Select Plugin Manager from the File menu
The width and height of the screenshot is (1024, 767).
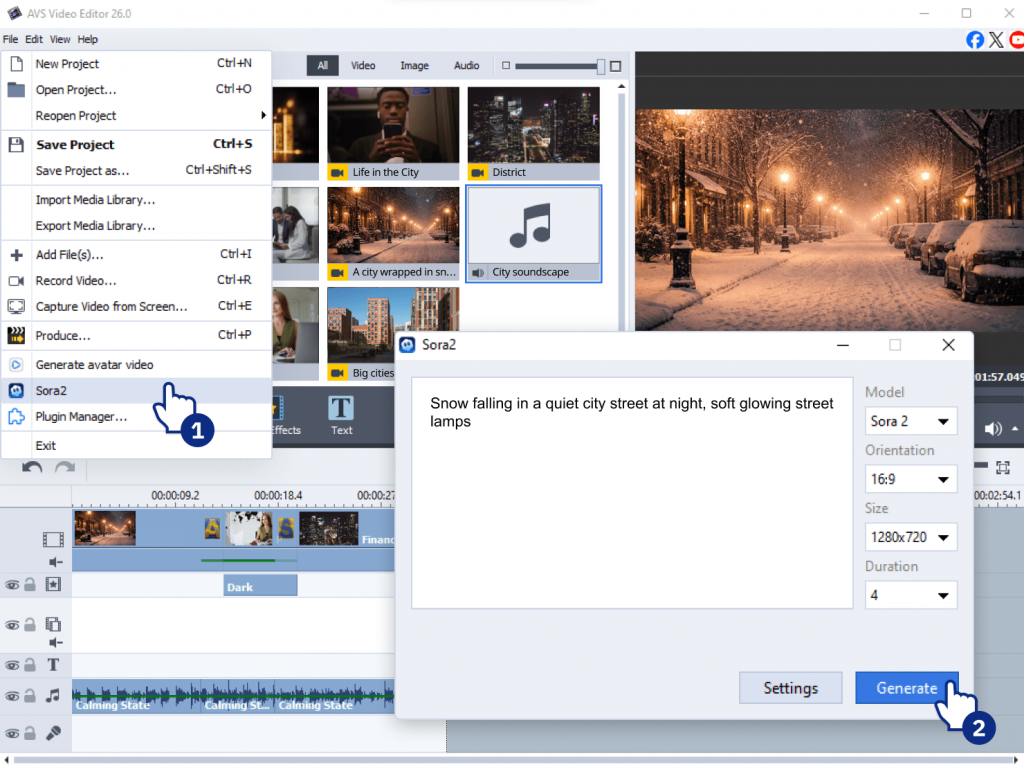tap(81, 416)
